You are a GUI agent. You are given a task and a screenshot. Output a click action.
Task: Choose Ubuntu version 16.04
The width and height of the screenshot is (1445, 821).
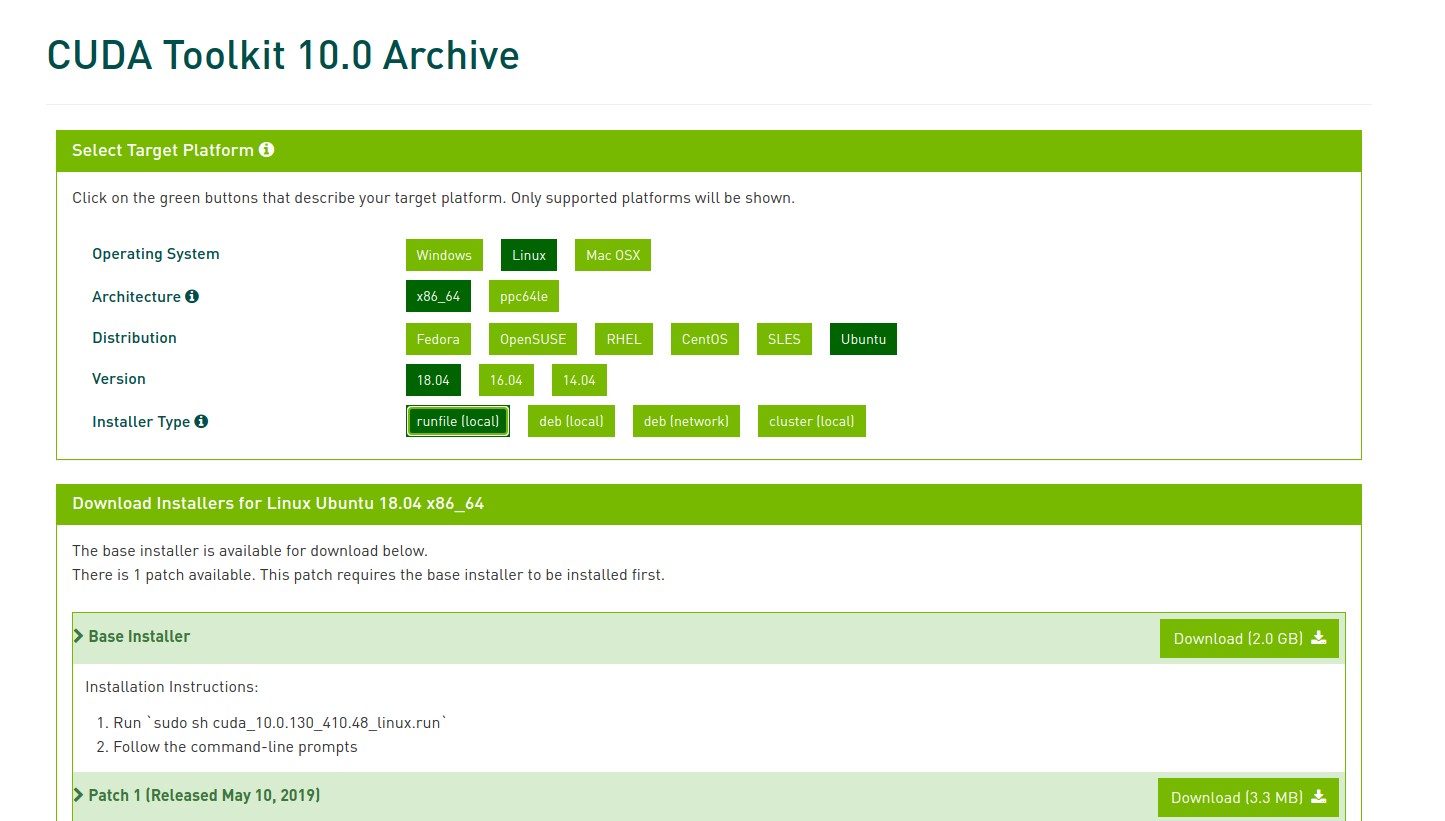(x=506, y=380)
